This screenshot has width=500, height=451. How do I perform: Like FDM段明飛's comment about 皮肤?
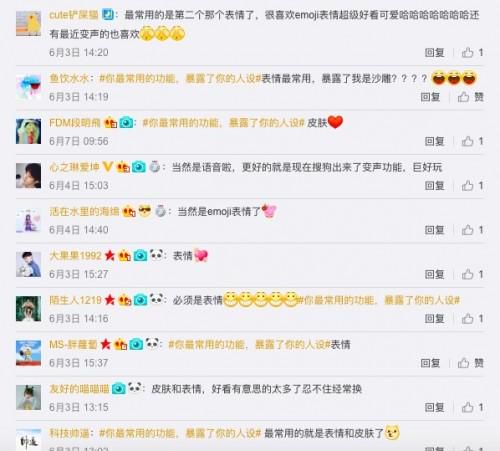click(468, 141)
